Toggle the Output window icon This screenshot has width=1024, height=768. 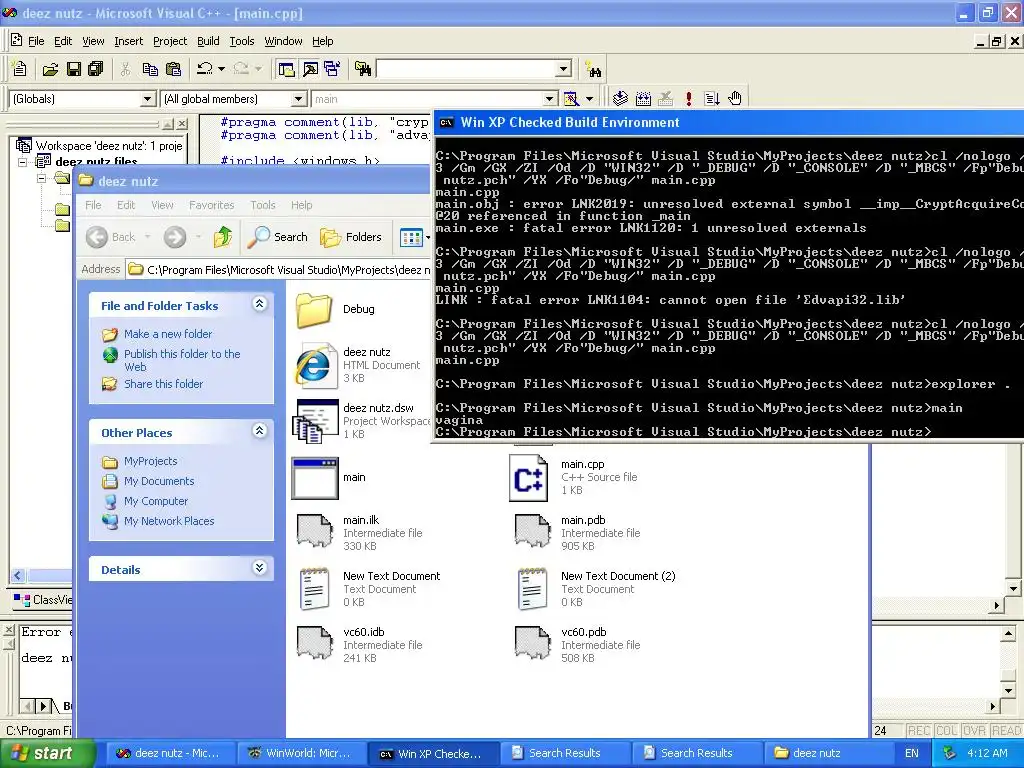(x=310, y=69)
